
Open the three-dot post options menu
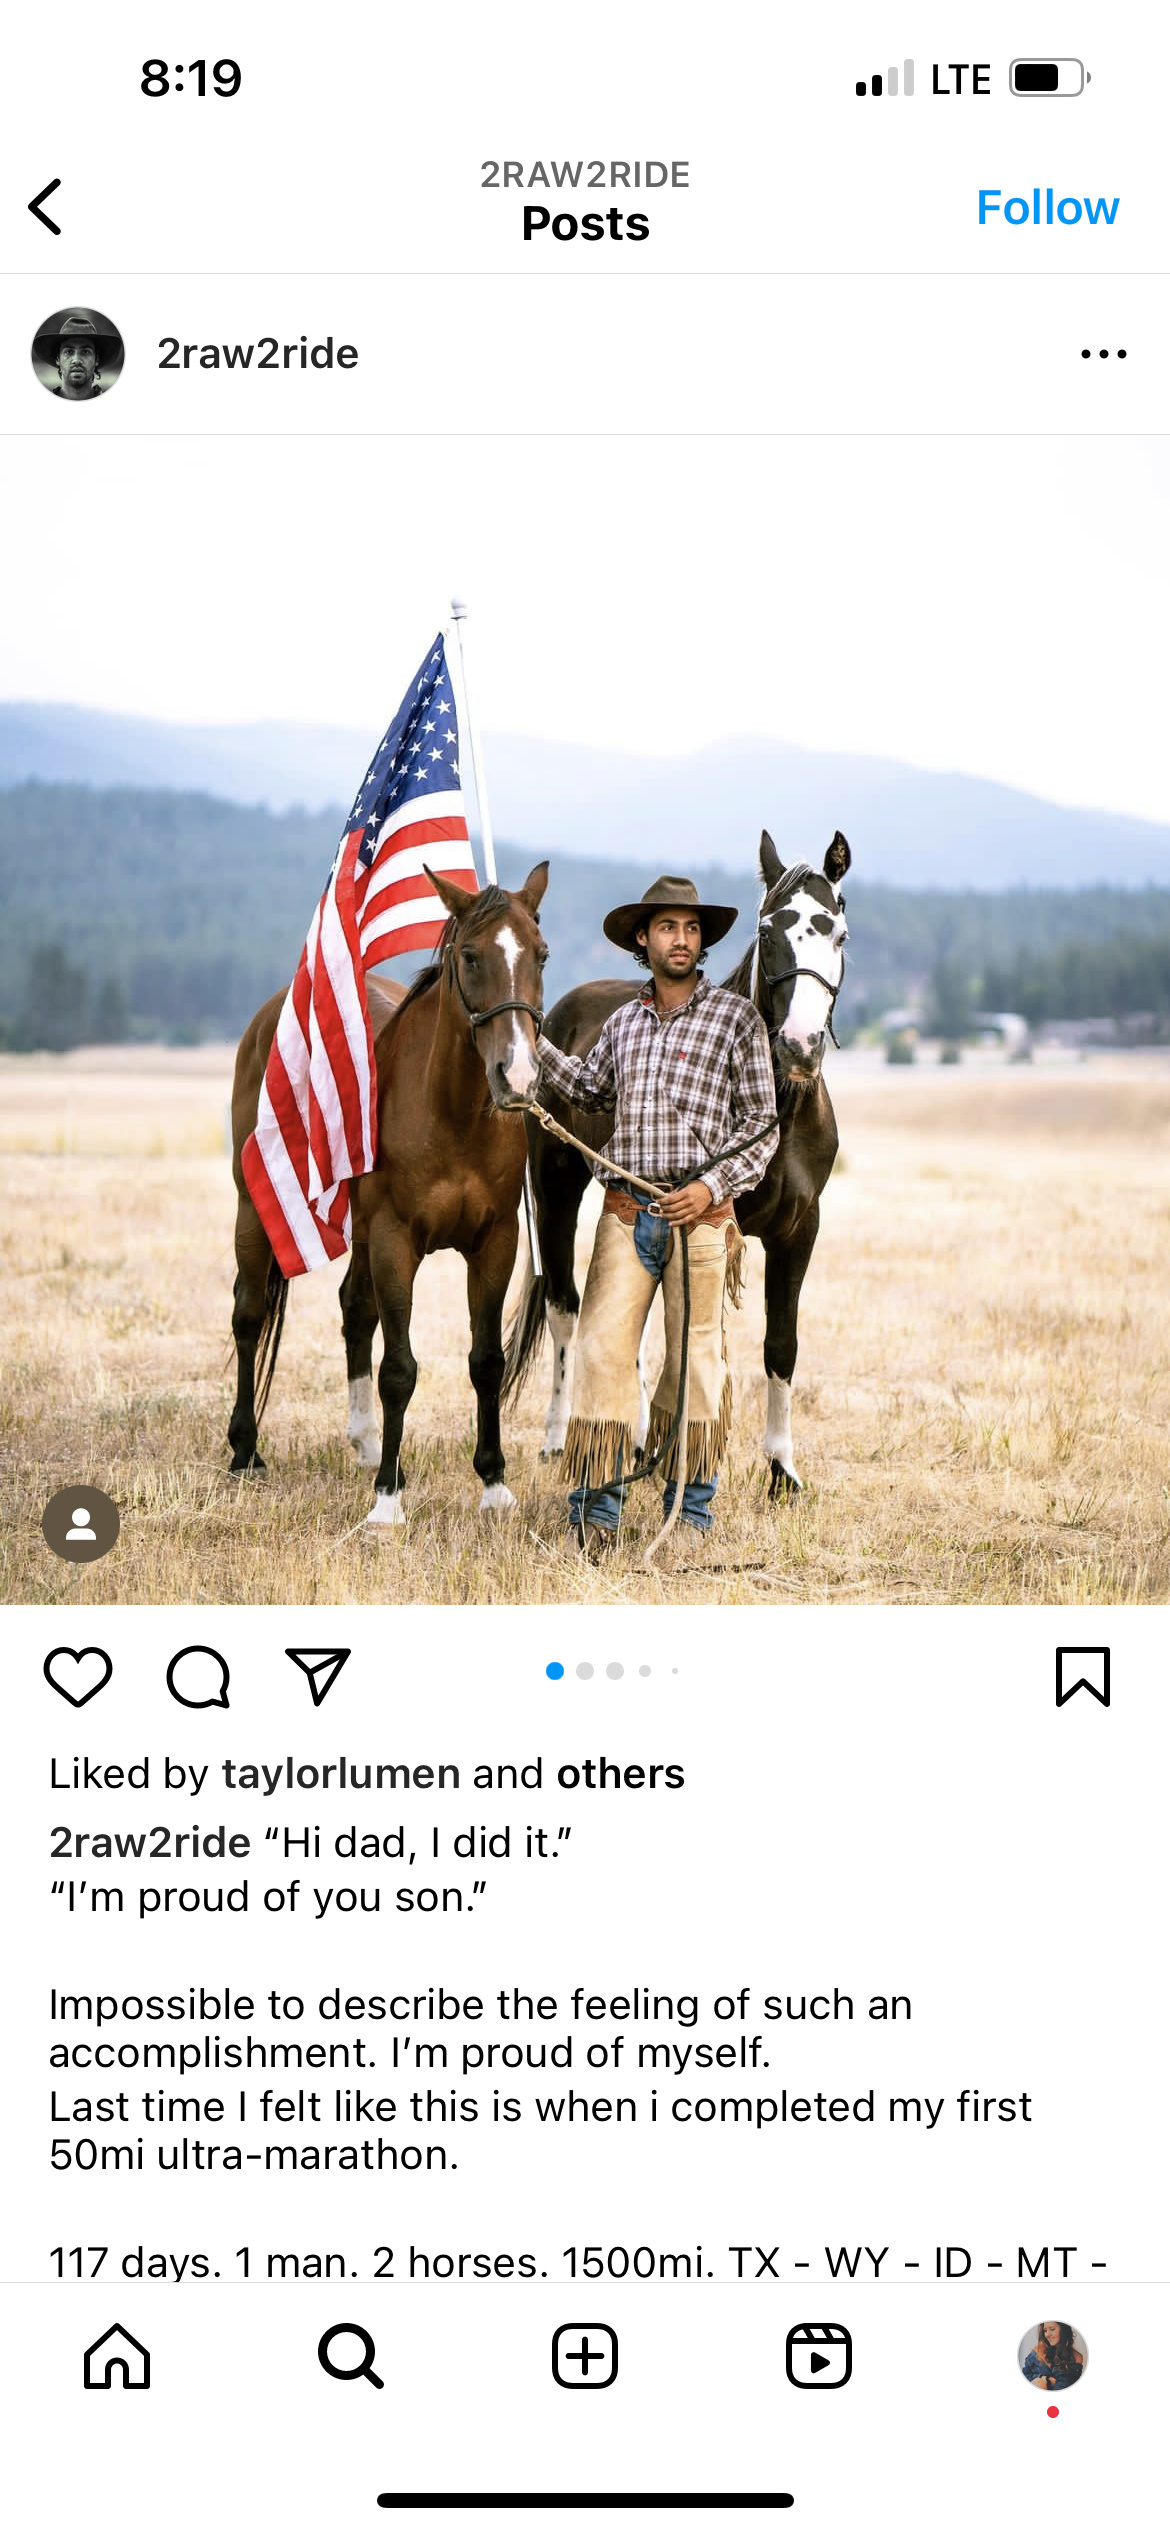[x=1104, y=354]
